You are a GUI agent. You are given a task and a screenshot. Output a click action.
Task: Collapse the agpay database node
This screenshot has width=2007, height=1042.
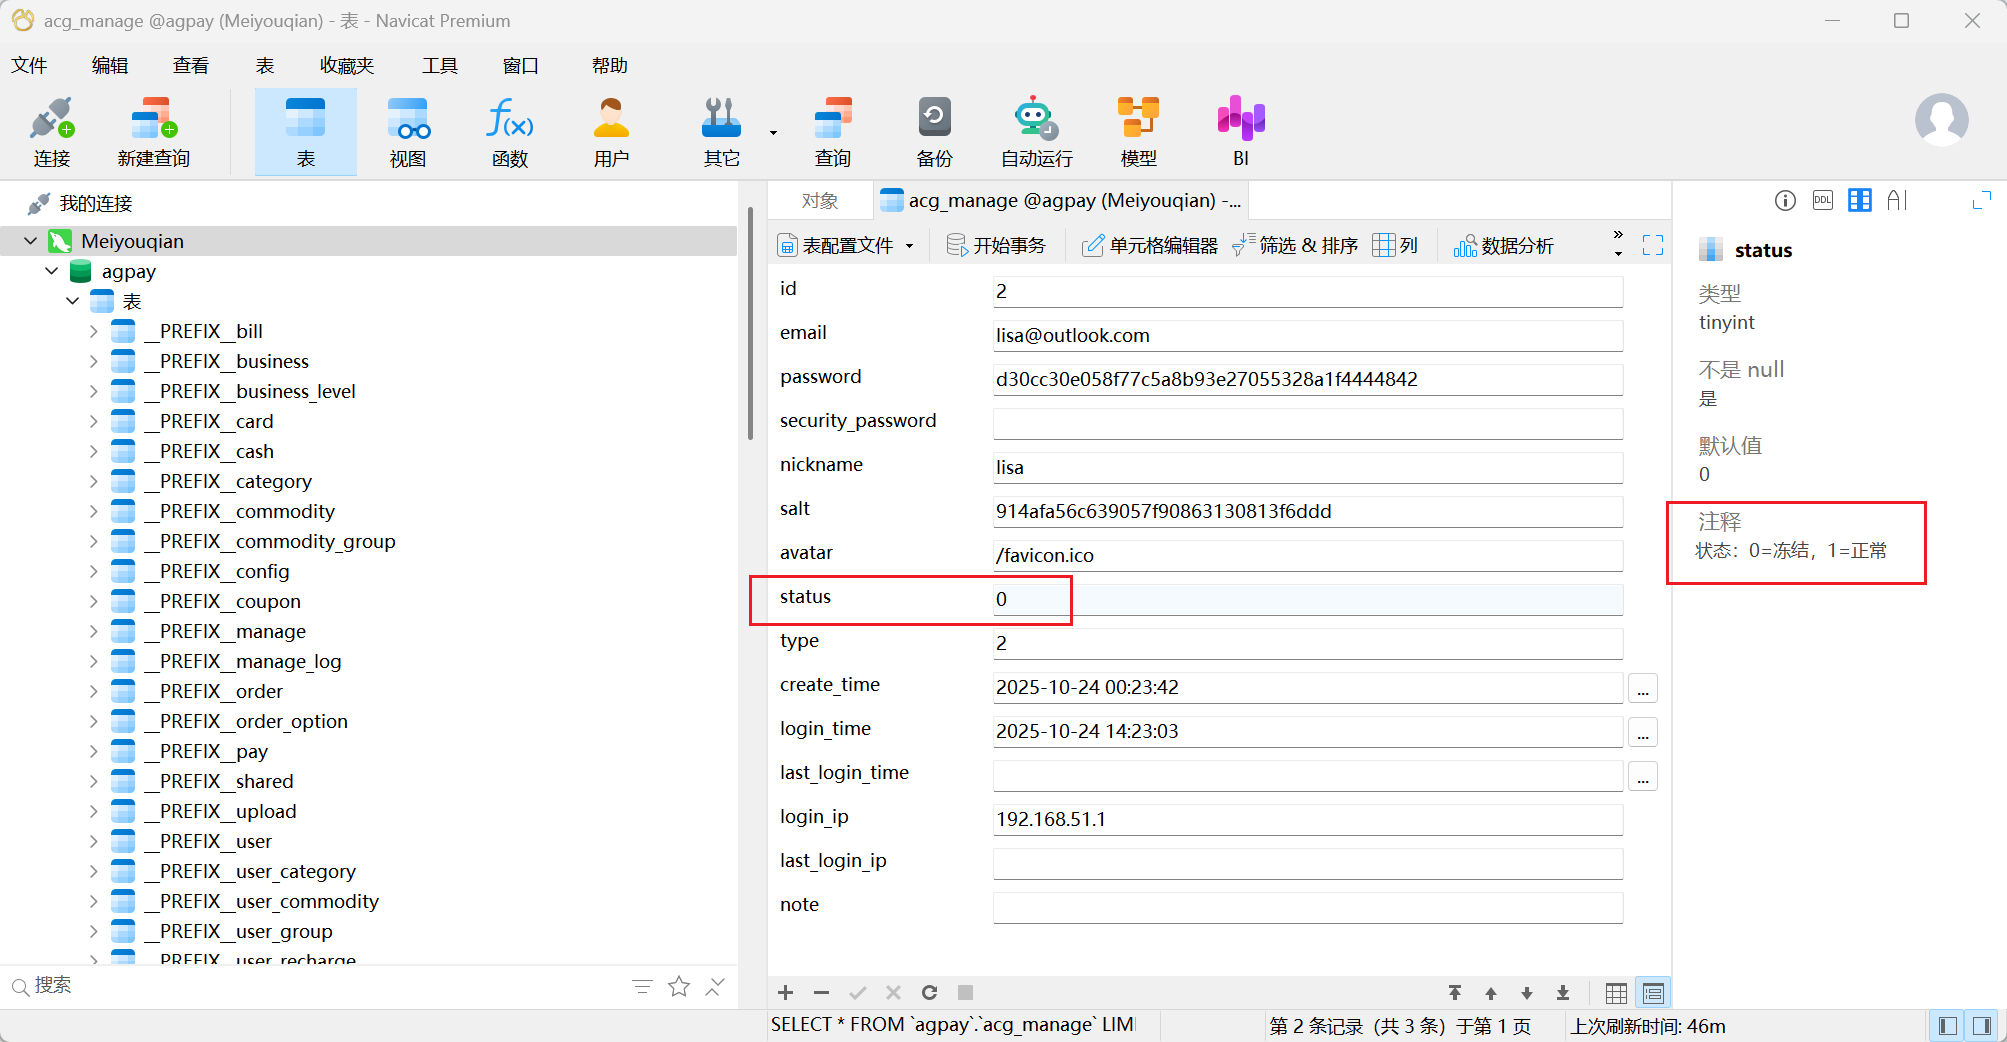52,271
